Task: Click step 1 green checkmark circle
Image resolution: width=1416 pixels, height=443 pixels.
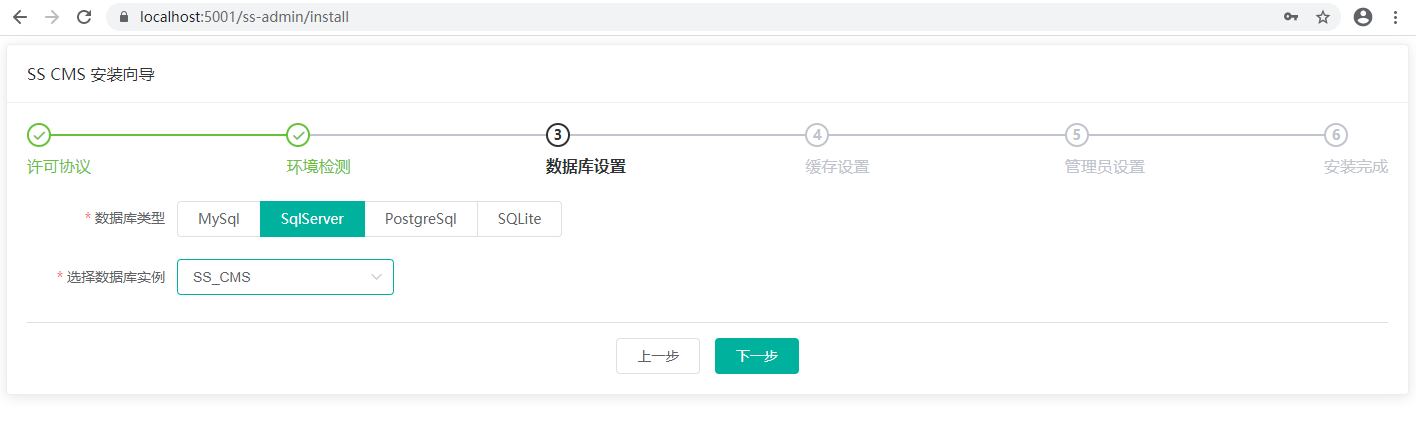Action: coord(38,134)
